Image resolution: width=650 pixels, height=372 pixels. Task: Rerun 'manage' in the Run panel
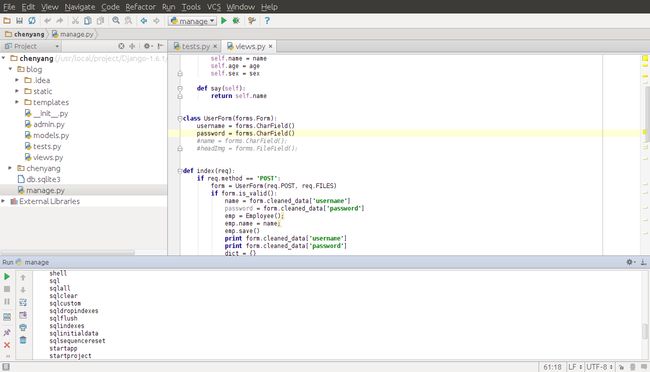coord(7,276)
